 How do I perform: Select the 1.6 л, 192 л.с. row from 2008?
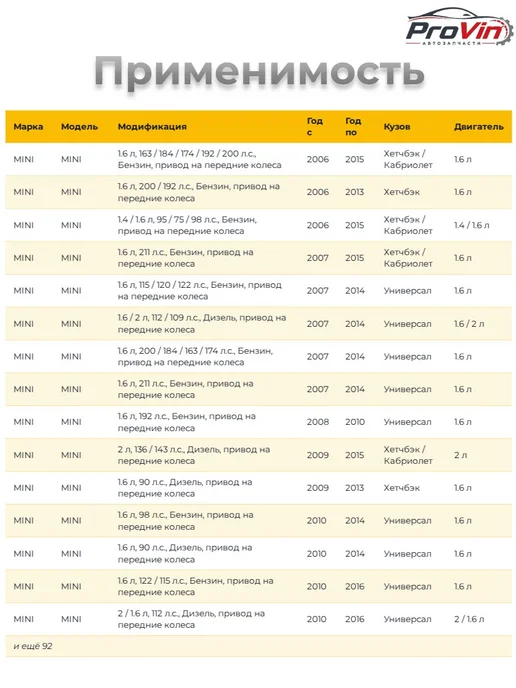(x=258, y=422)
